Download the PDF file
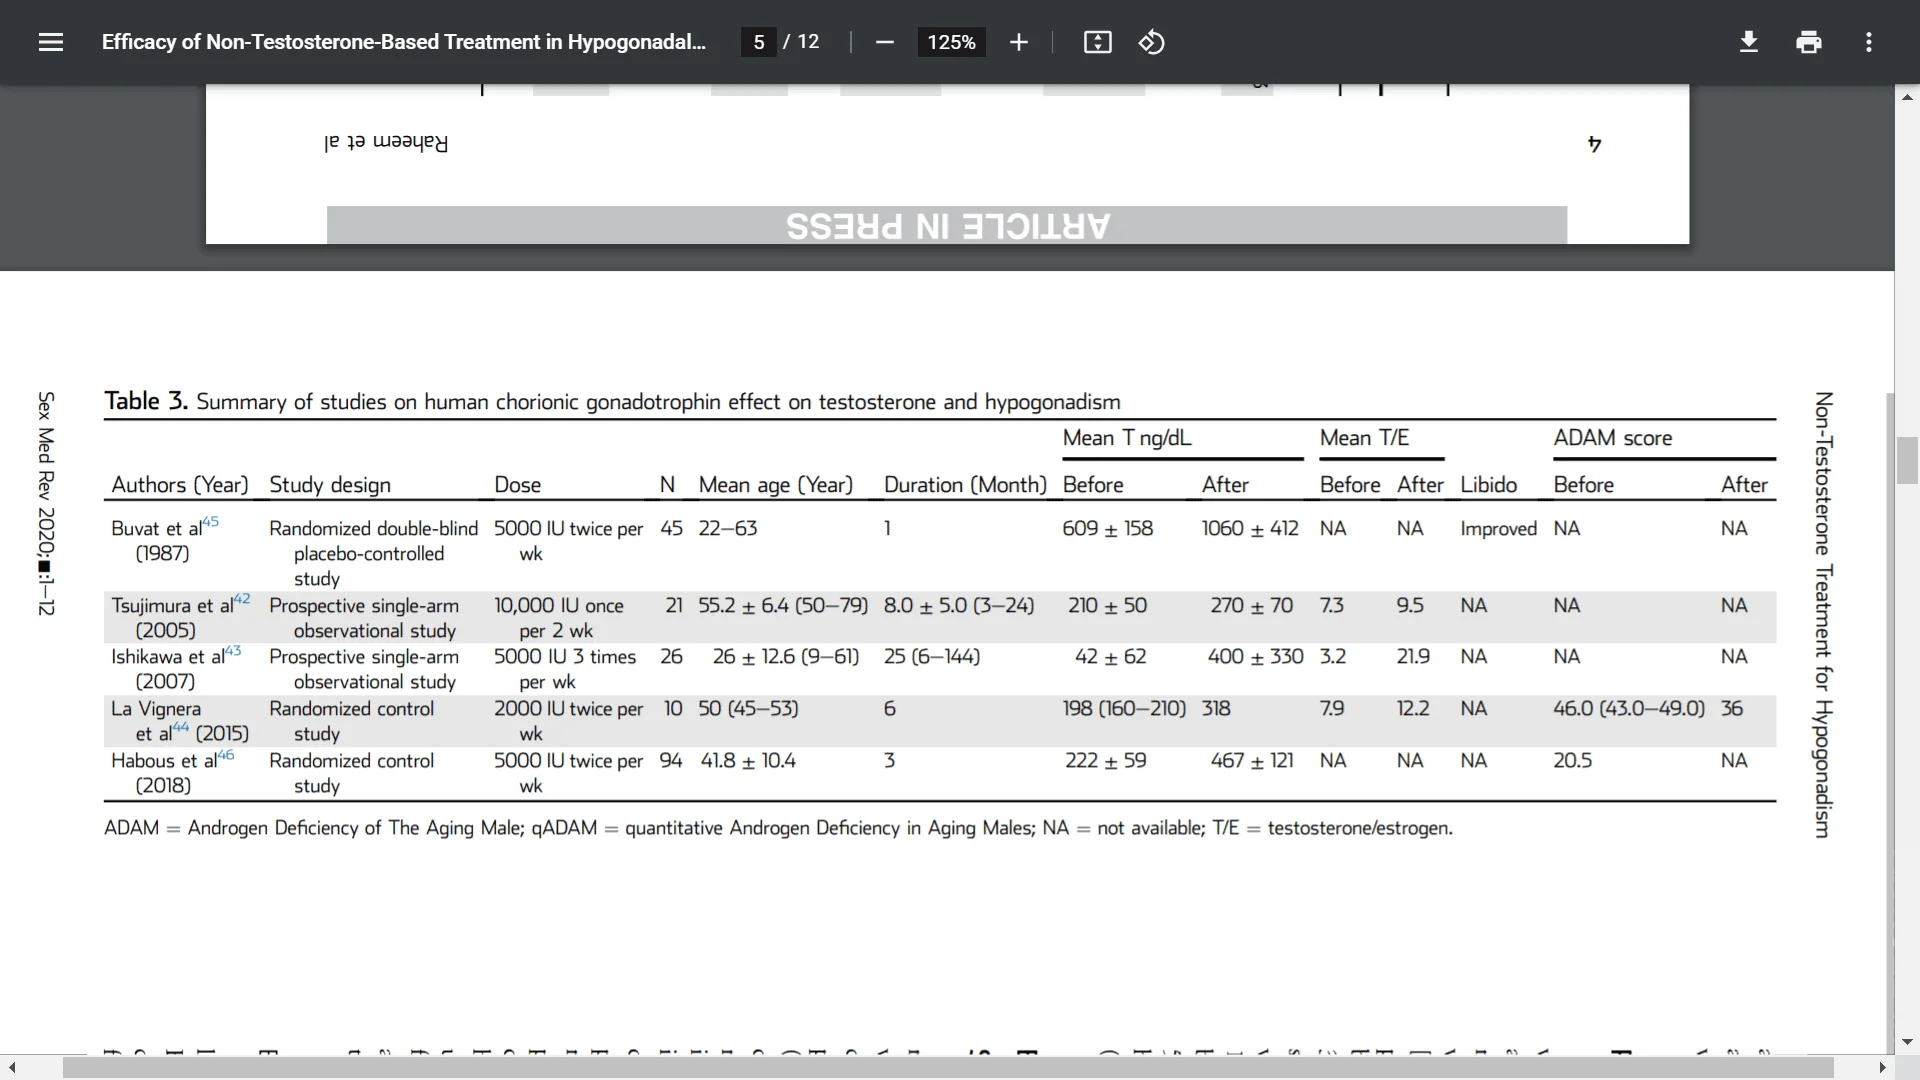1920x1080 pixels. (x=1748, y=42)
